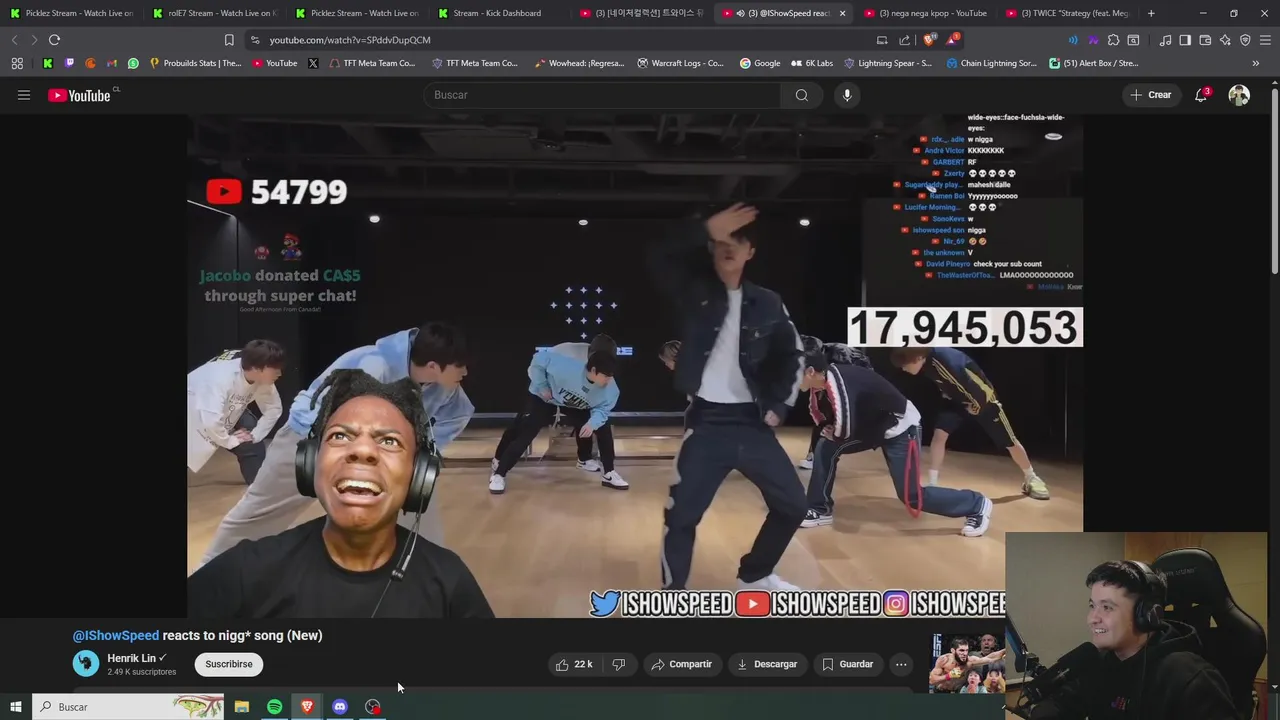The height and width of the screenshot is (720, 1280).
Task: Open Brave Shields lion icon
Action: point(929,40)
